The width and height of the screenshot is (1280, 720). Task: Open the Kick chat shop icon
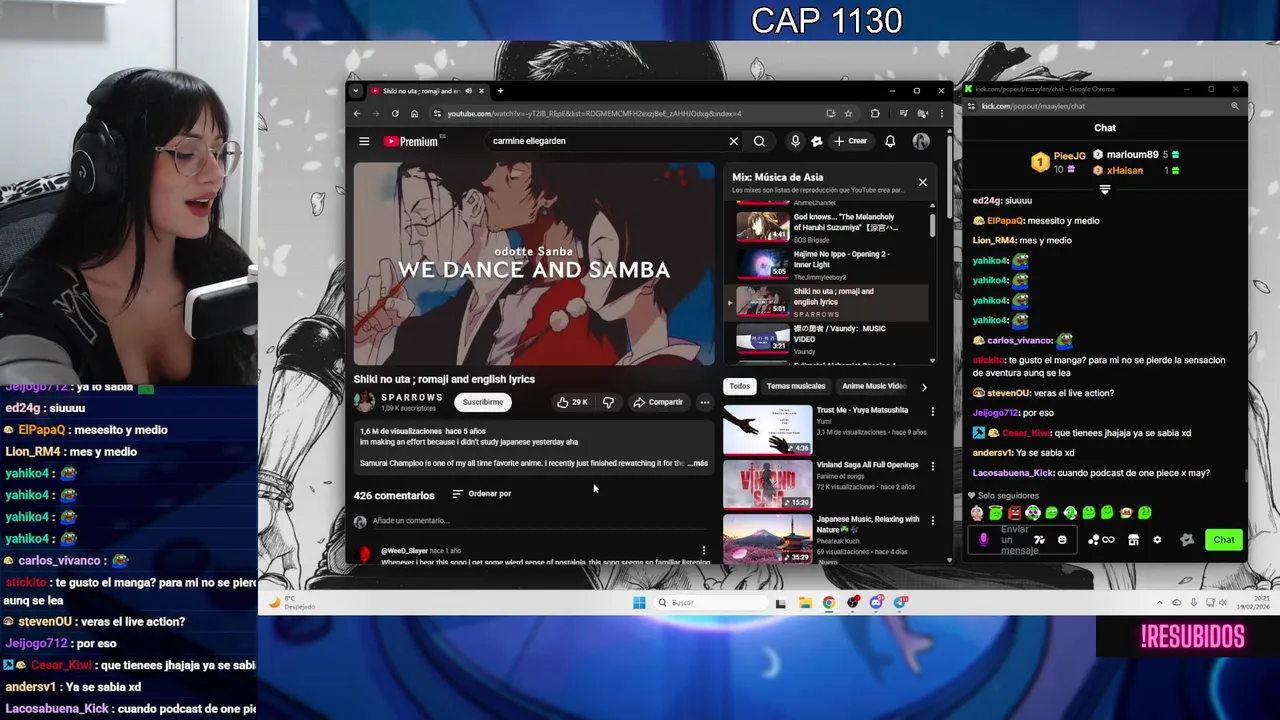(1133, 540)
